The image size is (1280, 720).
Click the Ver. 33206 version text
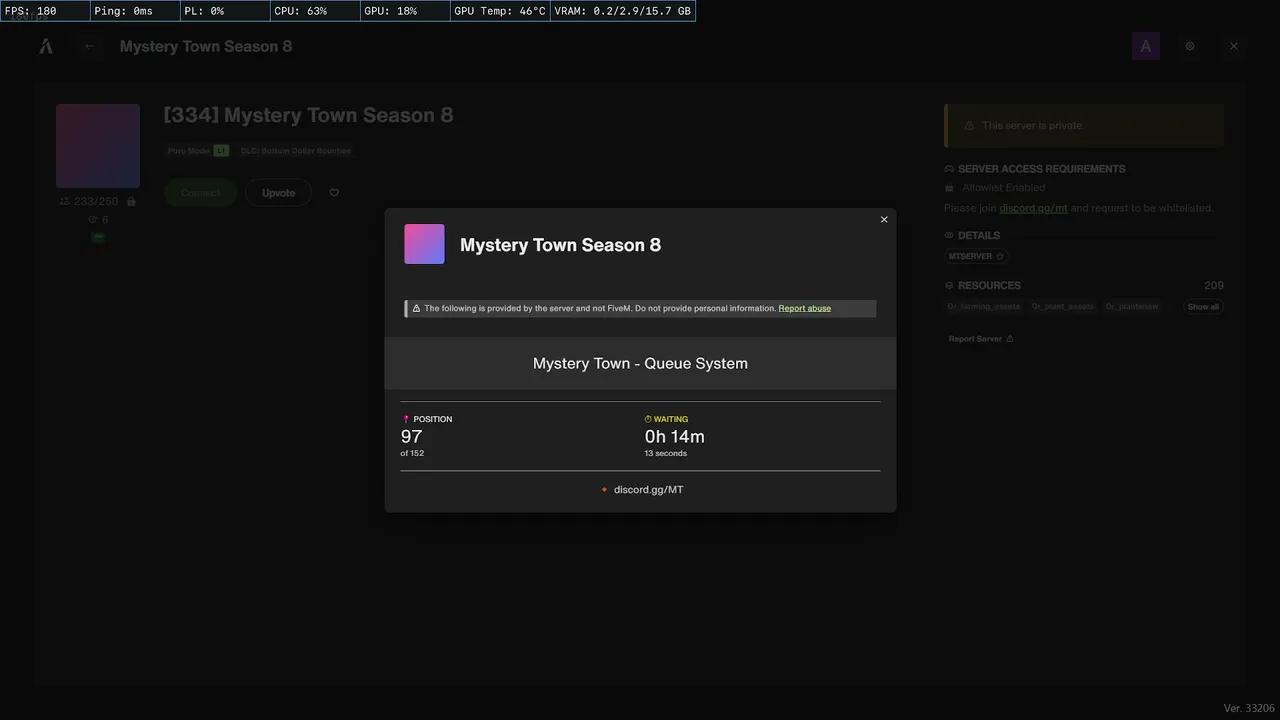(1250, 708)
